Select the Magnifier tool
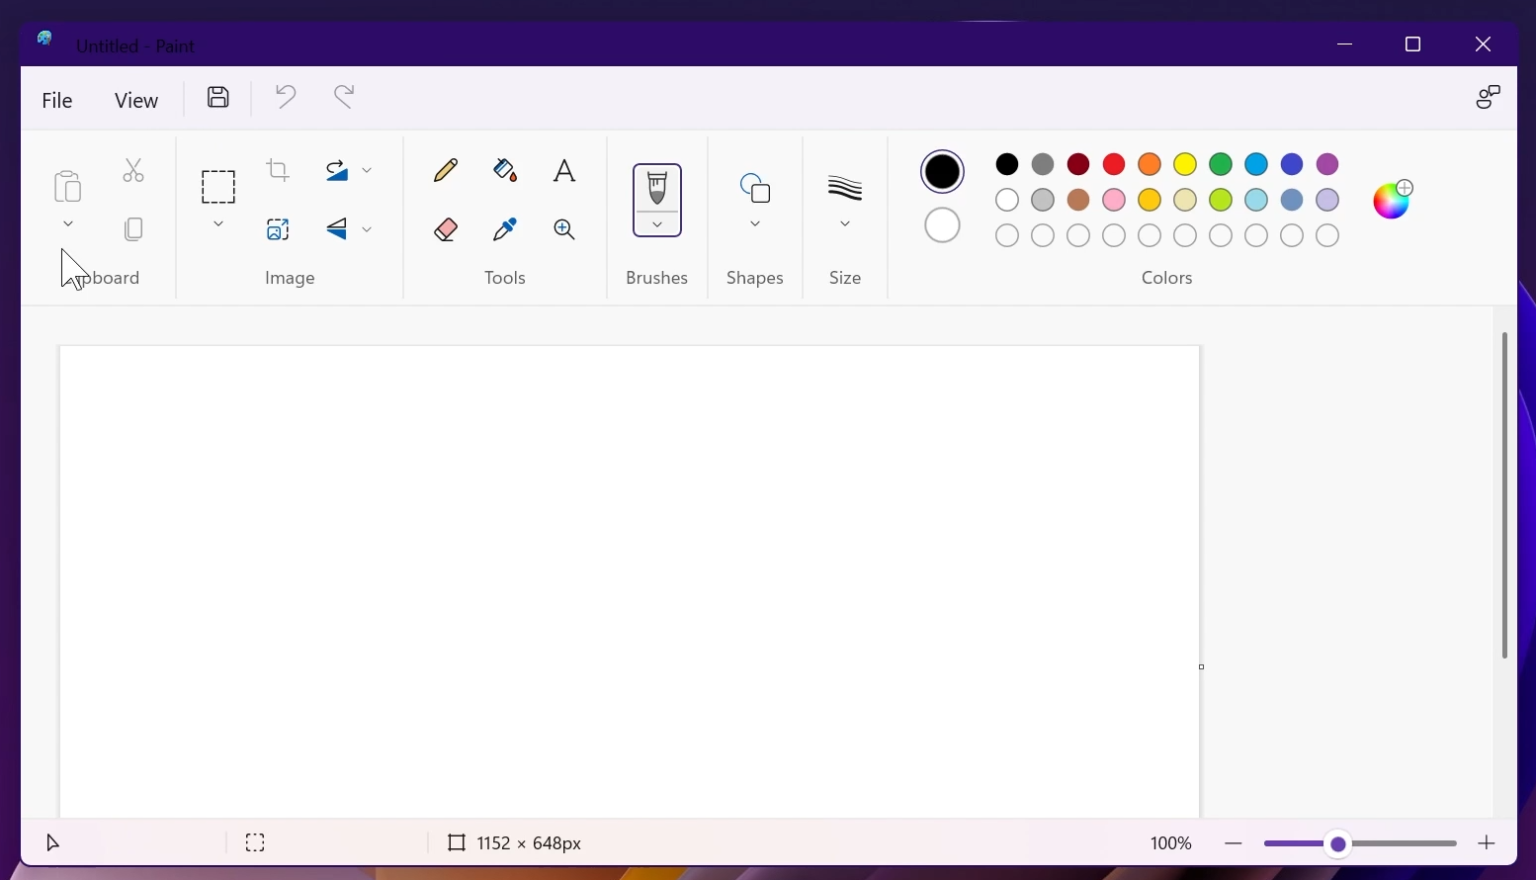Viewport: 1536px width, 880px height. coord(564,229)
